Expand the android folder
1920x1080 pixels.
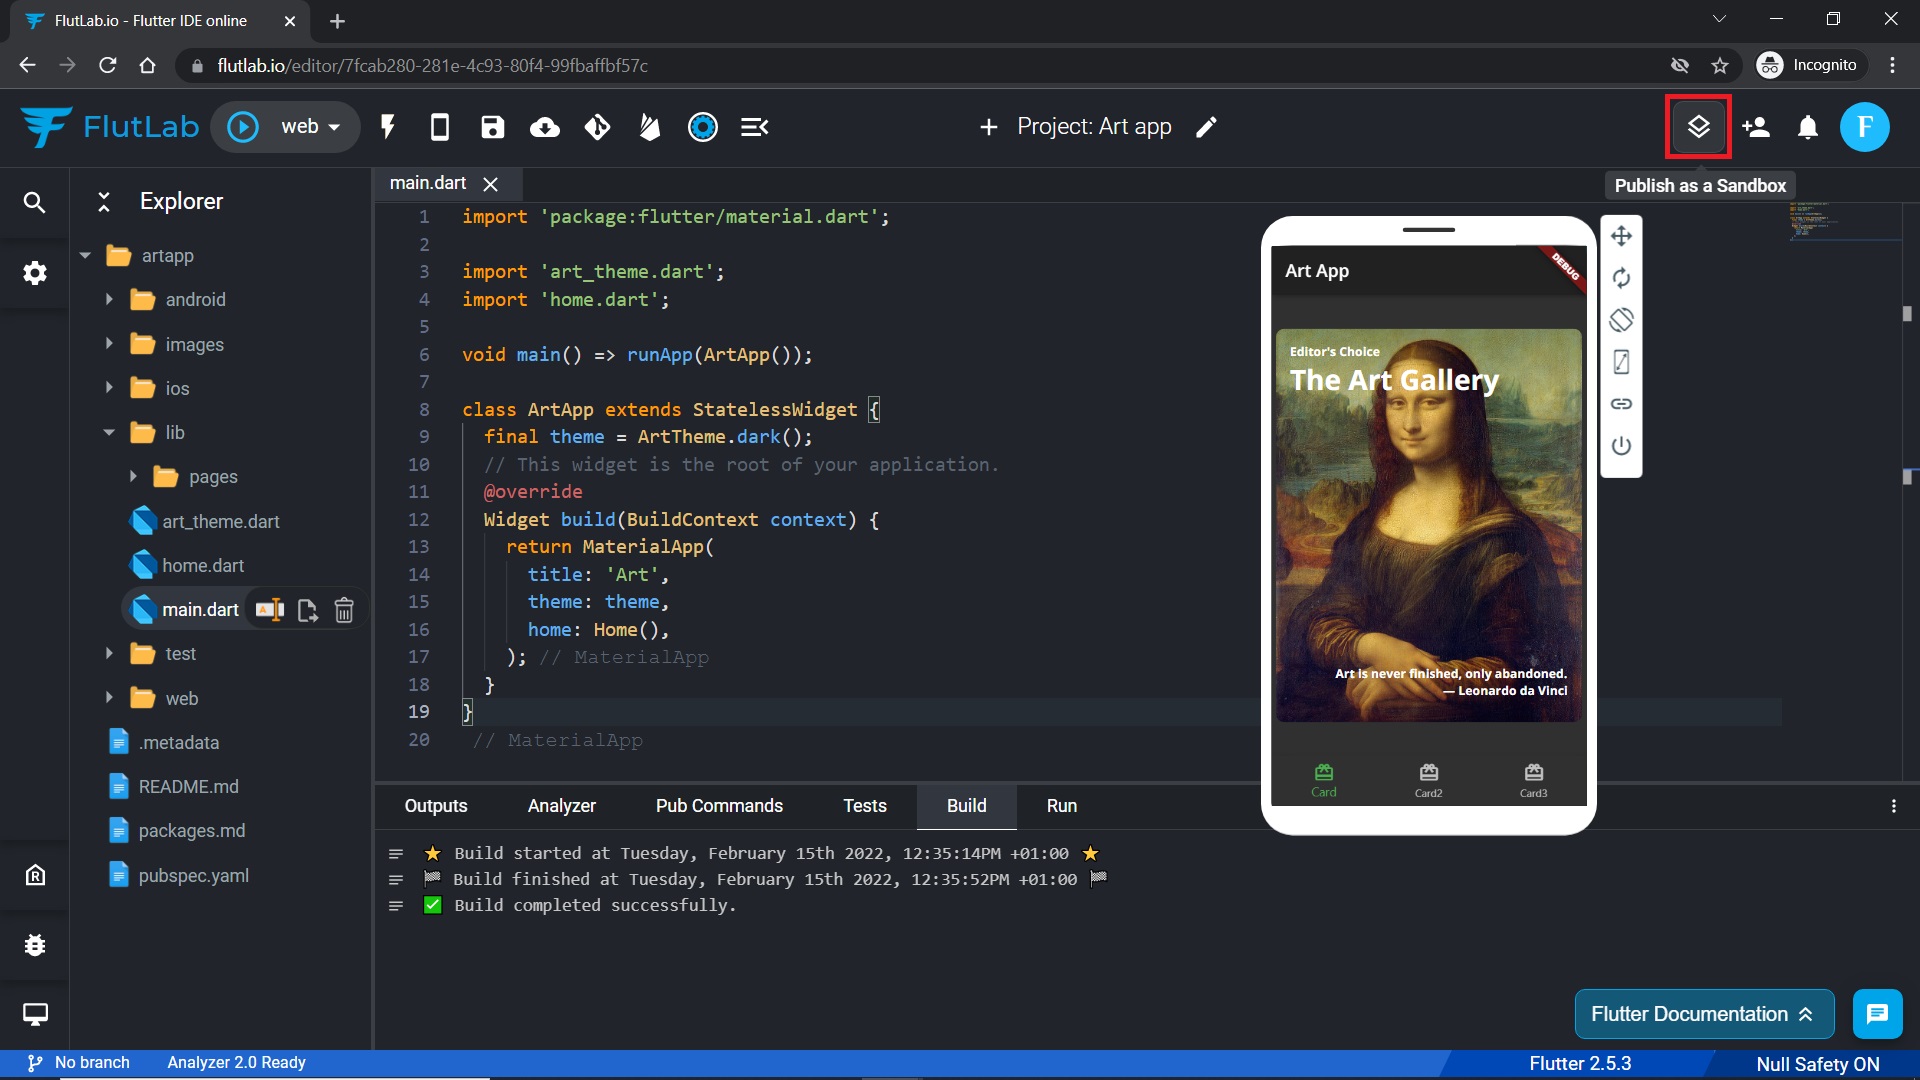109,300
